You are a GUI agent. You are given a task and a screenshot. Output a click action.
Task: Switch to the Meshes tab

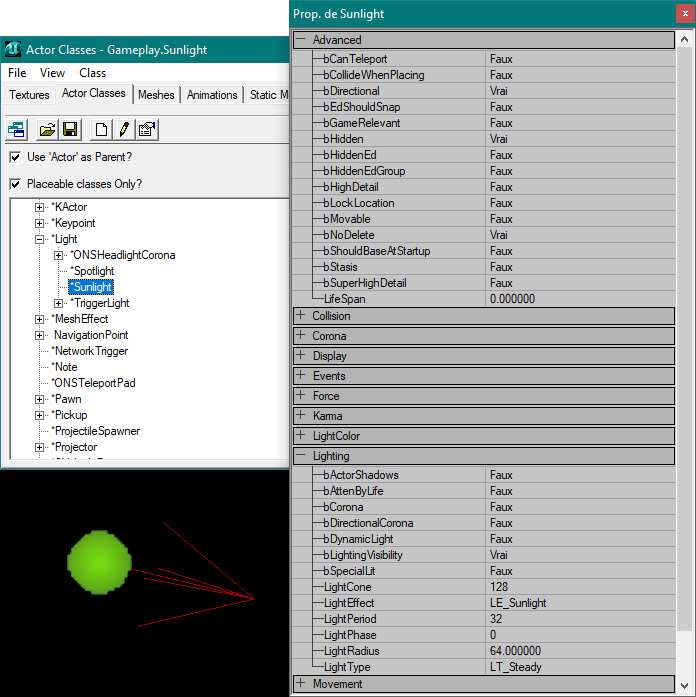pos(156,95)
